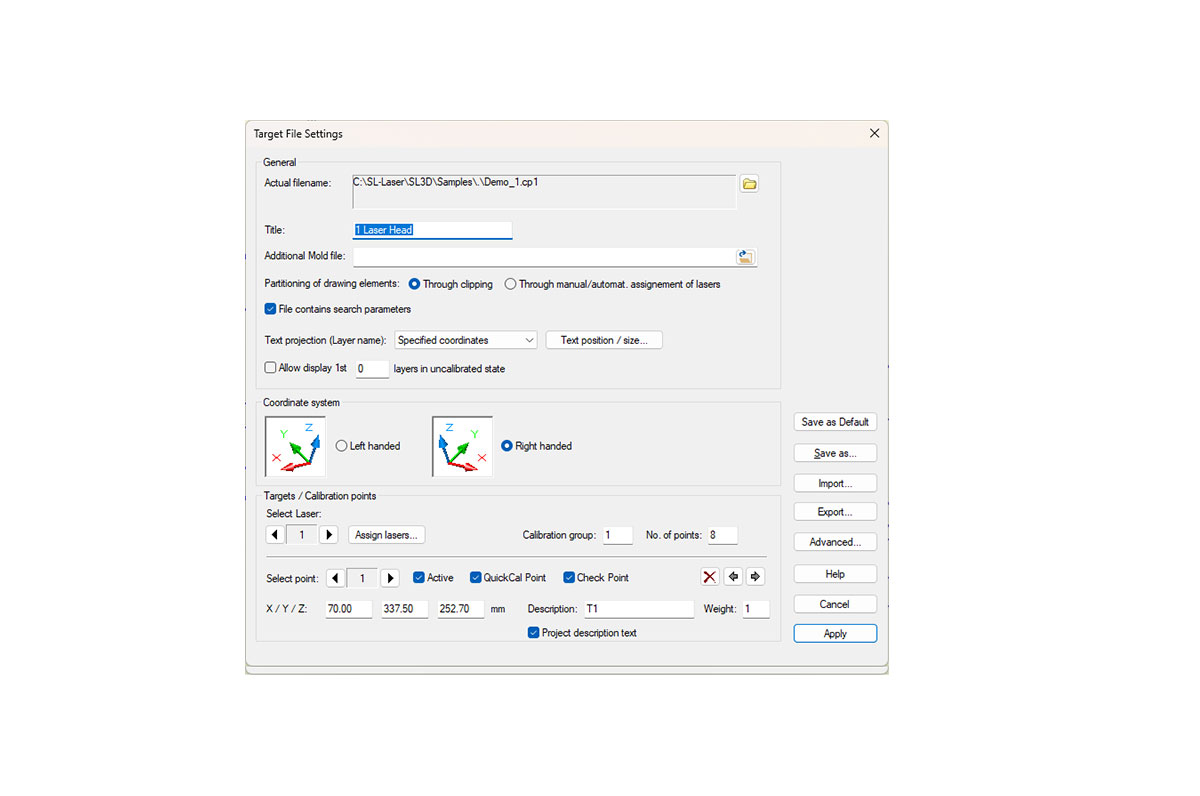This screenshot has height=796, width=1200.
Task: Click the Title input field
Action: tap(433, 230)
